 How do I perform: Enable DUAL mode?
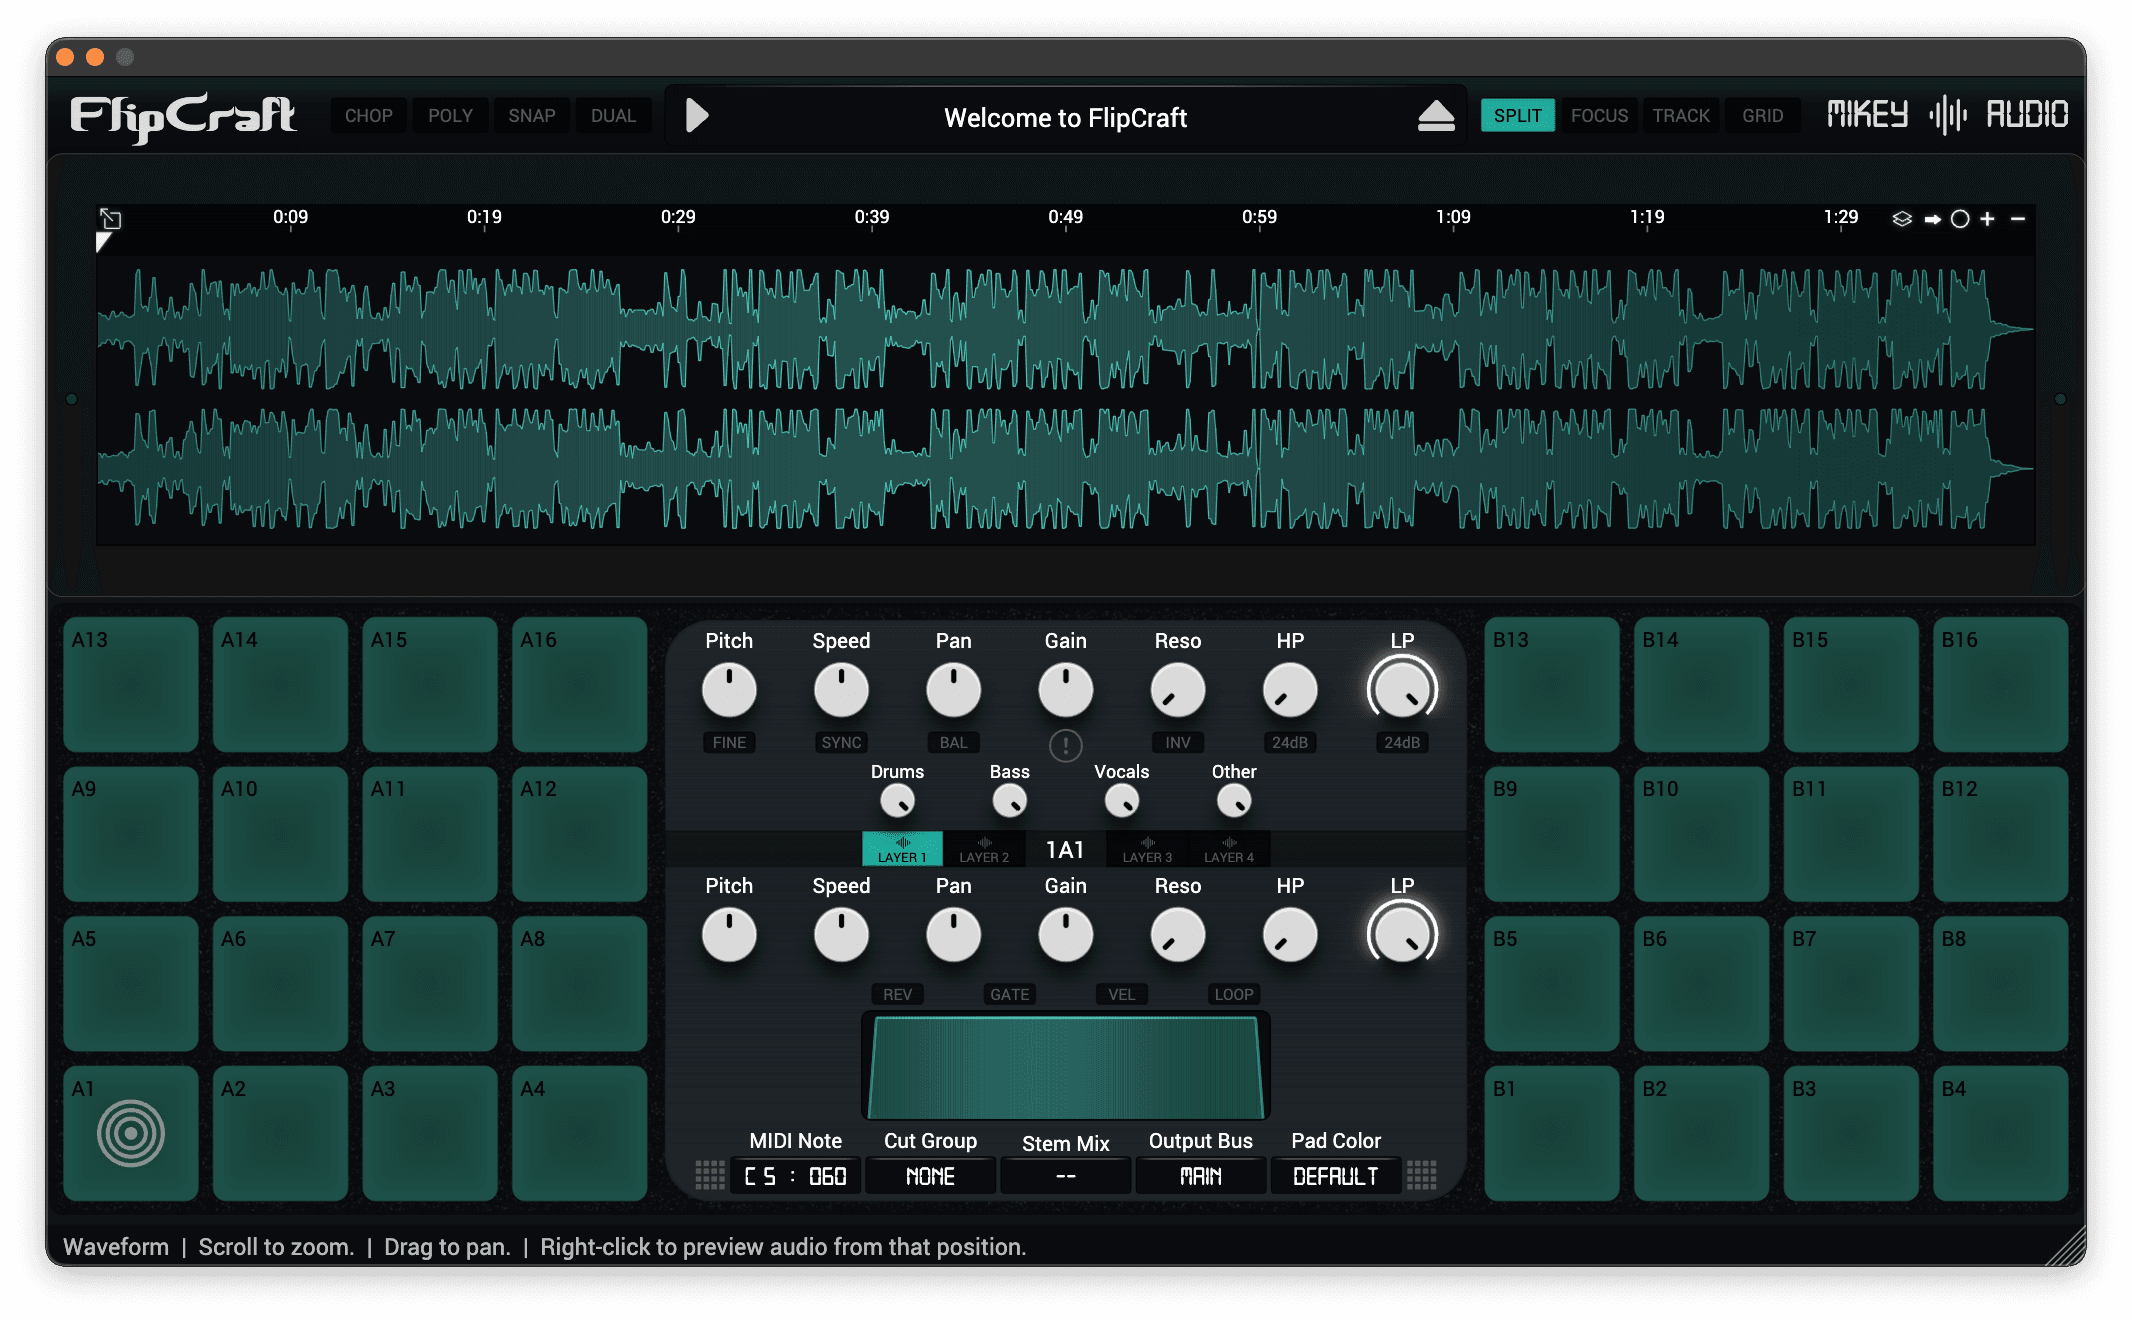614,115
